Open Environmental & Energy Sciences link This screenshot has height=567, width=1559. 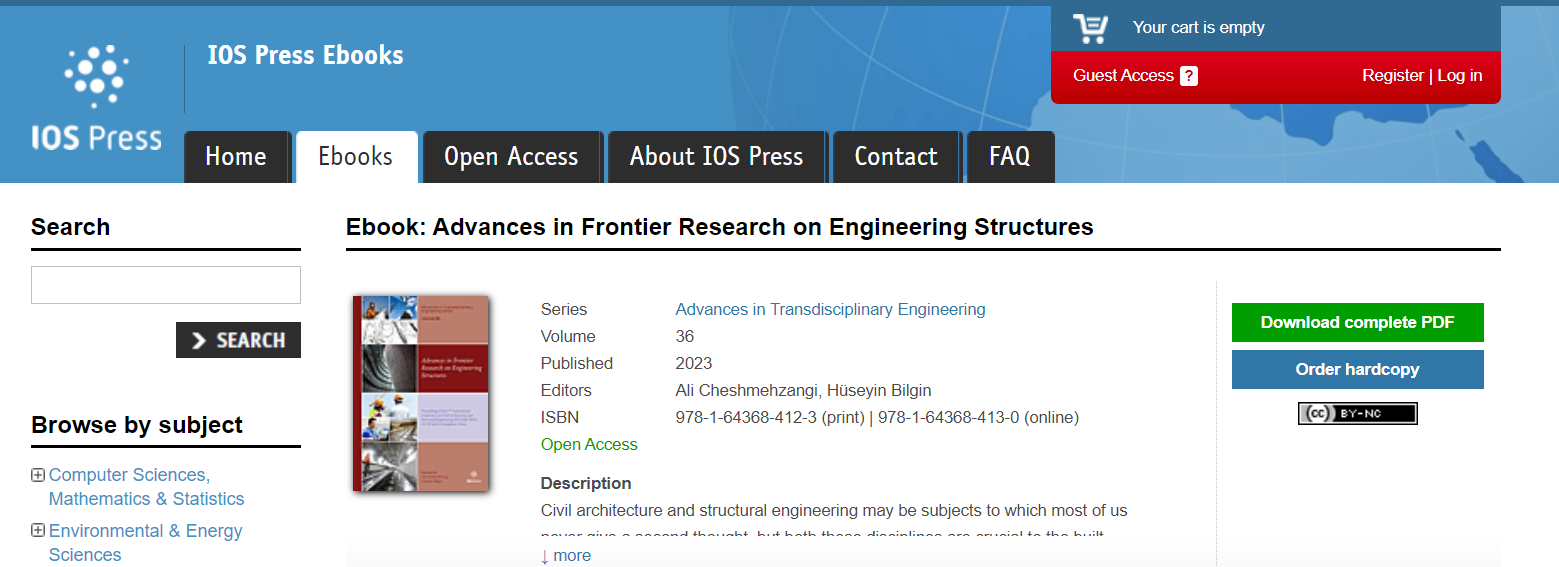(x=145, y=543)
